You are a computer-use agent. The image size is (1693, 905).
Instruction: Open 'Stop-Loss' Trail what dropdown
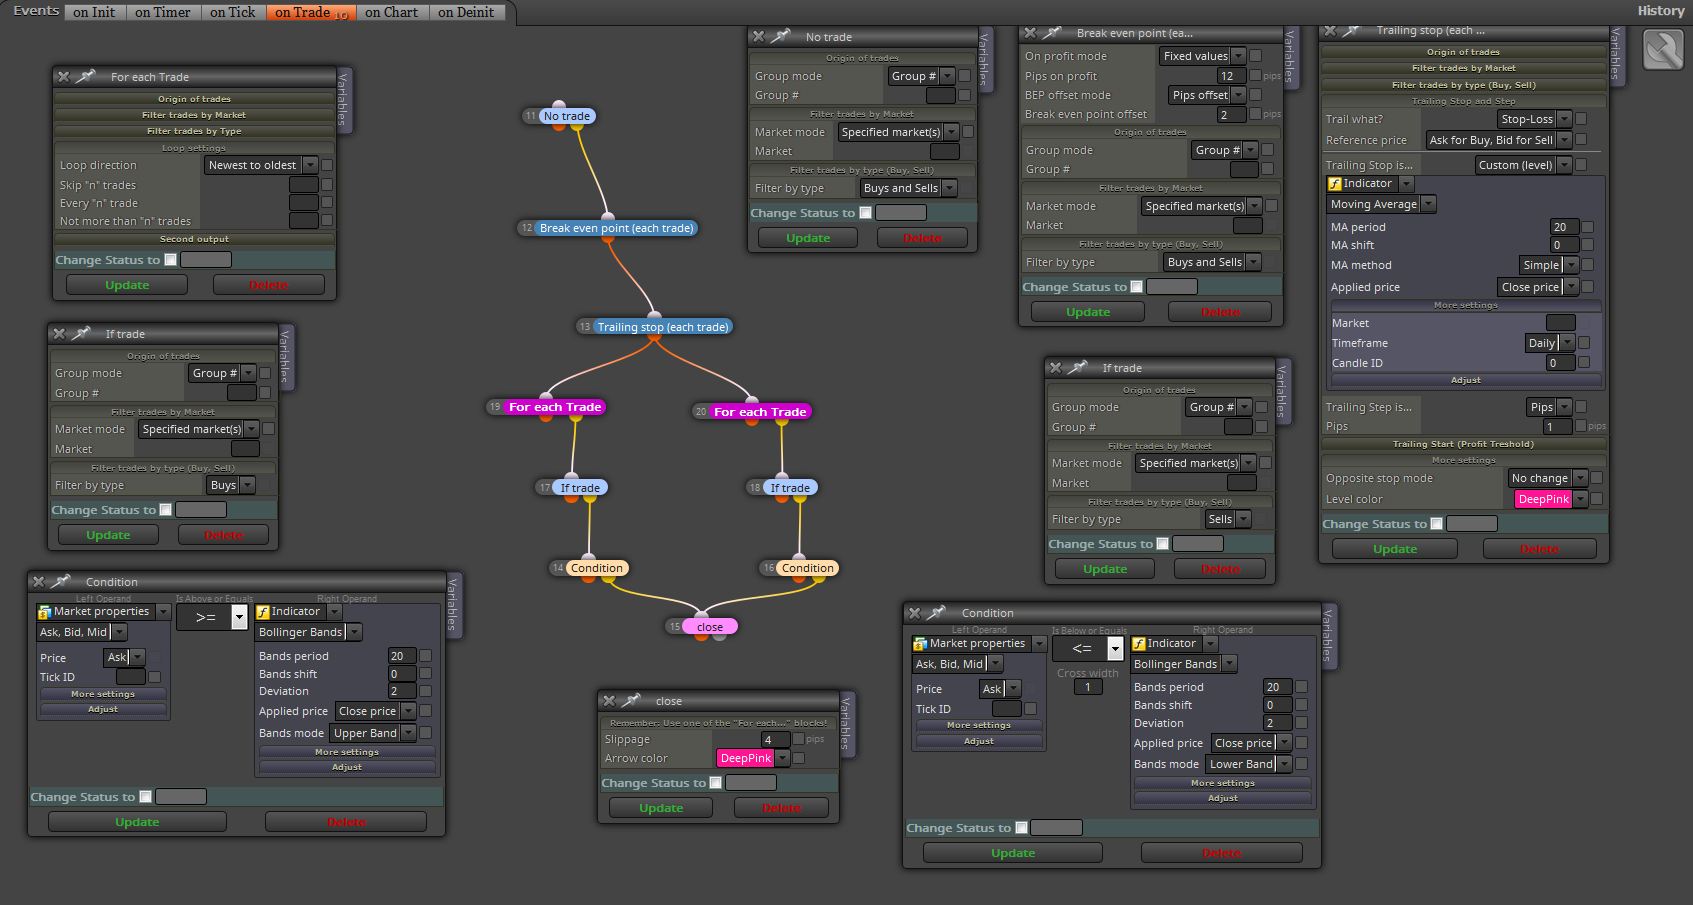click(1534, 119)
